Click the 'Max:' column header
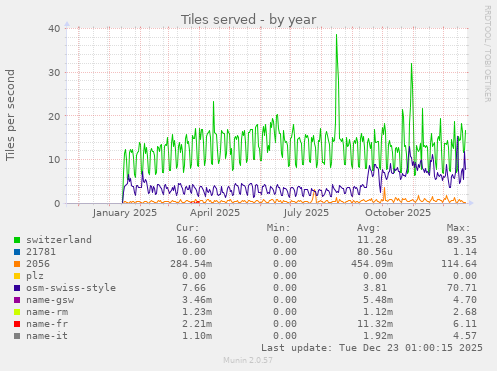This screenshot has width=497, height=371. (x=459, y=228)
